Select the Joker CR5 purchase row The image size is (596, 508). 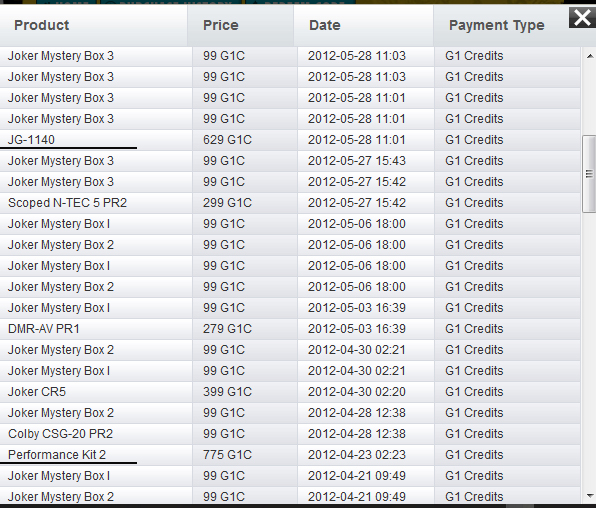tap(290, 392)
